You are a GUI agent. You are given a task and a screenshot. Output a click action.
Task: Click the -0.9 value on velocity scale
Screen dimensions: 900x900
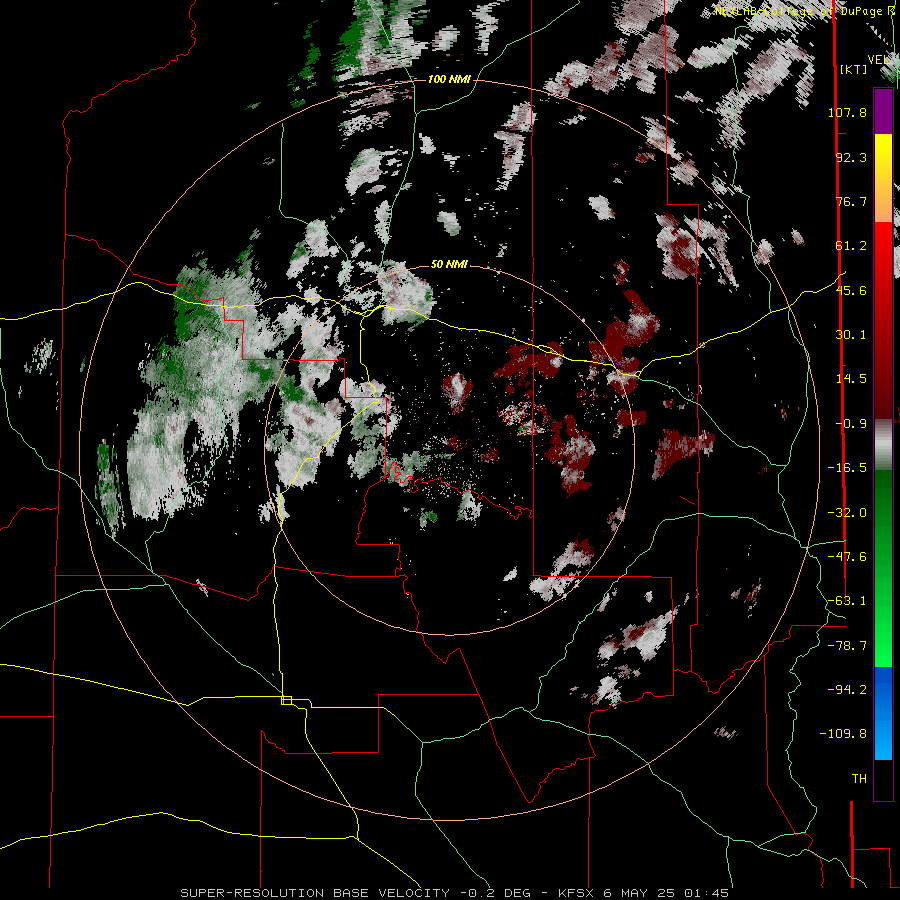(851, 424)
